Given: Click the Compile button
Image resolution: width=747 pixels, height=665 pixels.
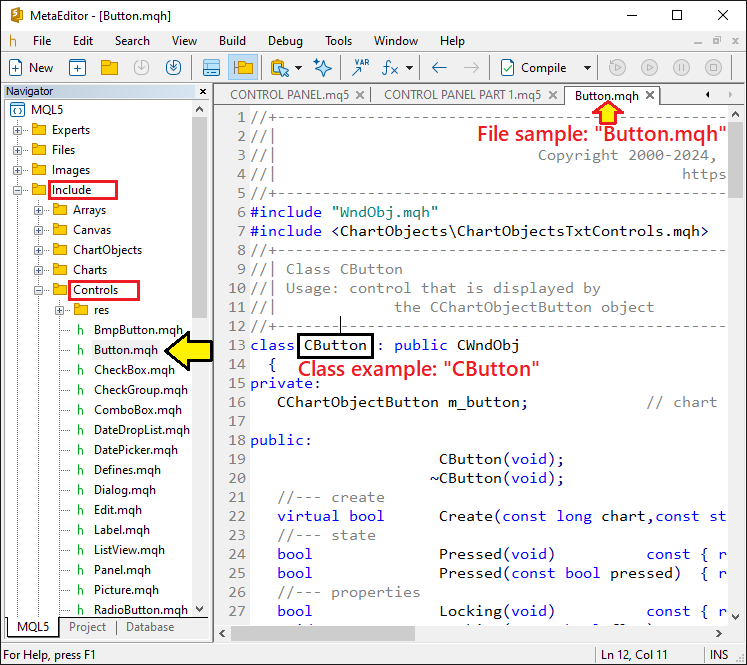Looking at the screenshot, I should (534, 68).
